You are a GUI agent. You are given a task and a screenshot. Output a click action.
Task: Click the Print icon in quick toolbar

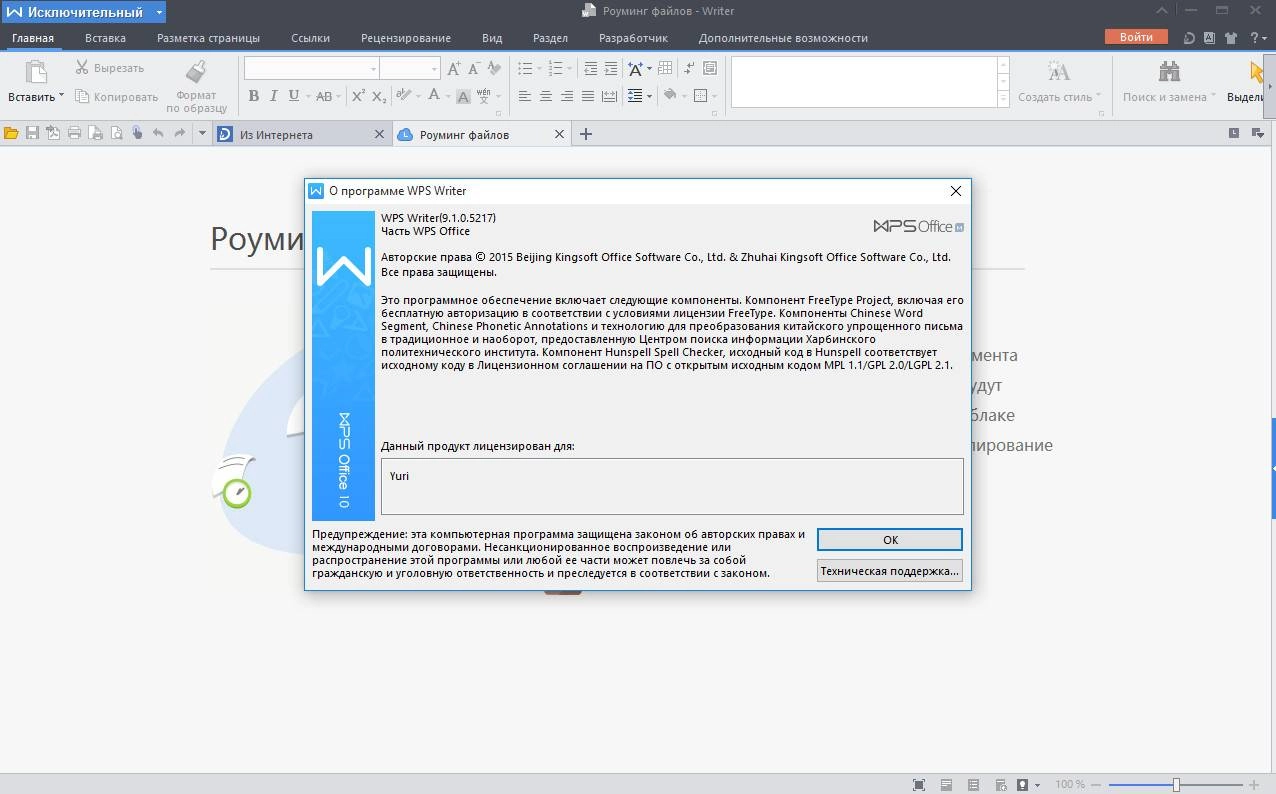[74, 133]
